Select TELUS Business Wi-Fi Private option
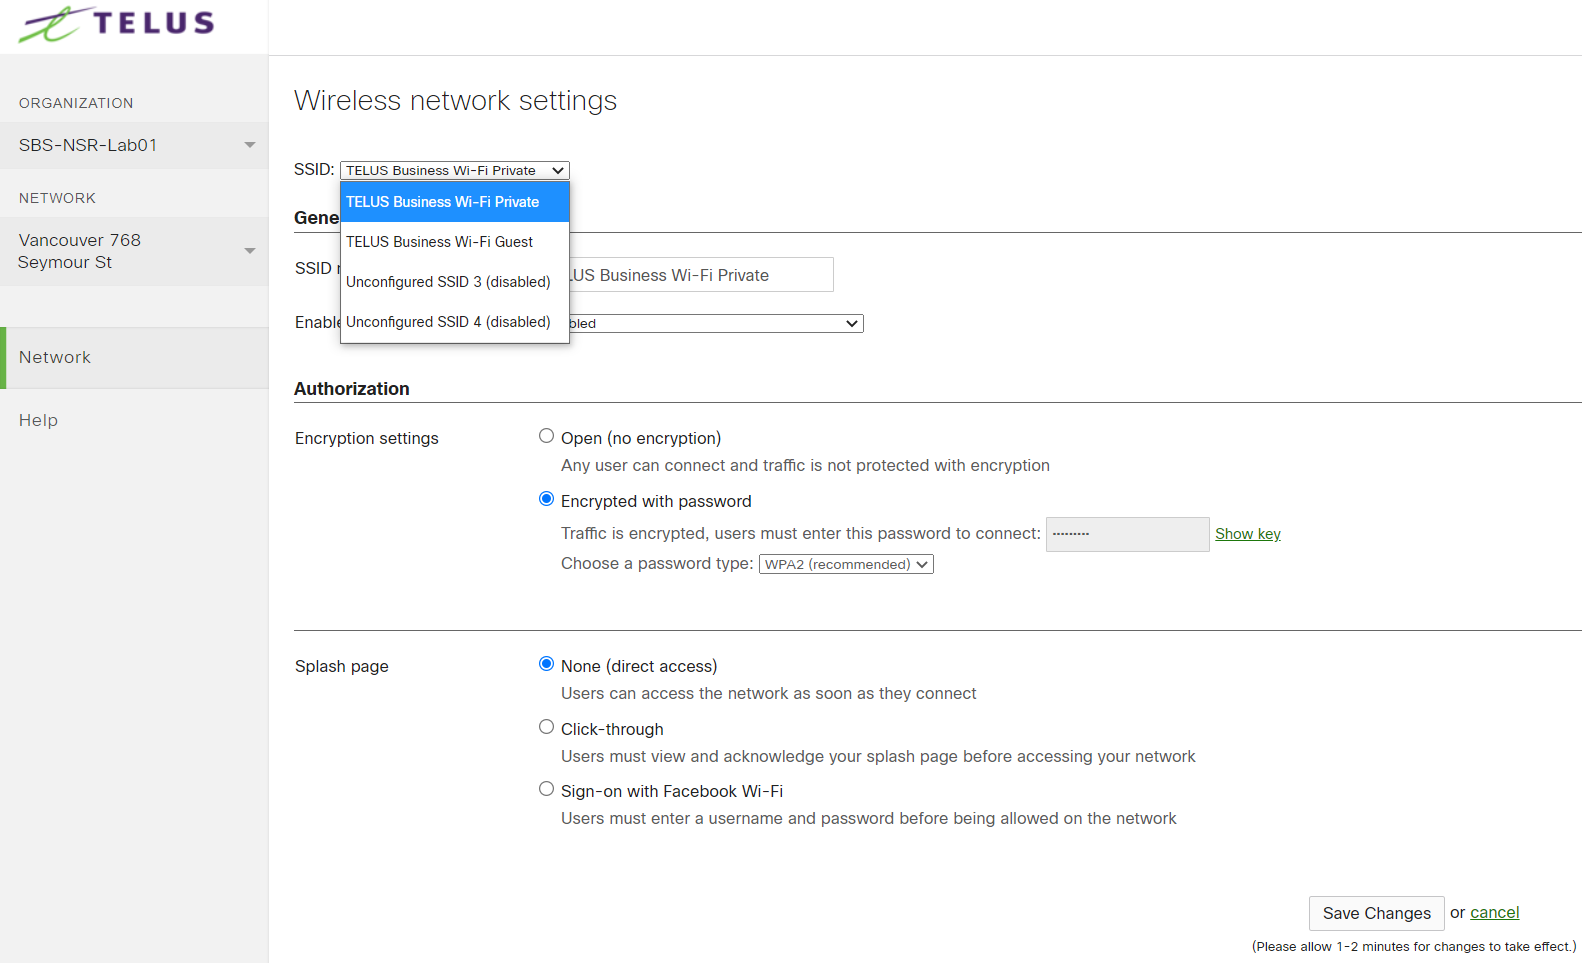The width and height of the screenshot is (1582, 963). tap(455, 202)
